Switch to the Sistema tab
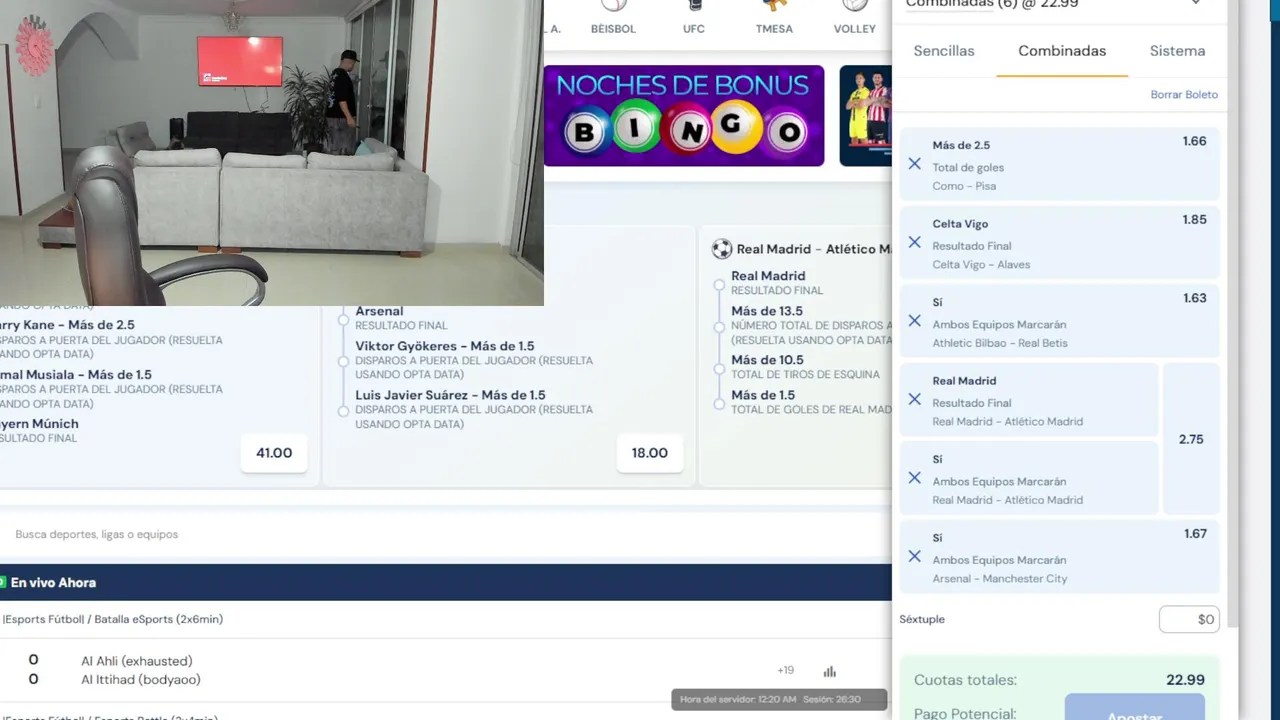The width and height of the screenshot is (1280, 720). [x=1177, y=51]
